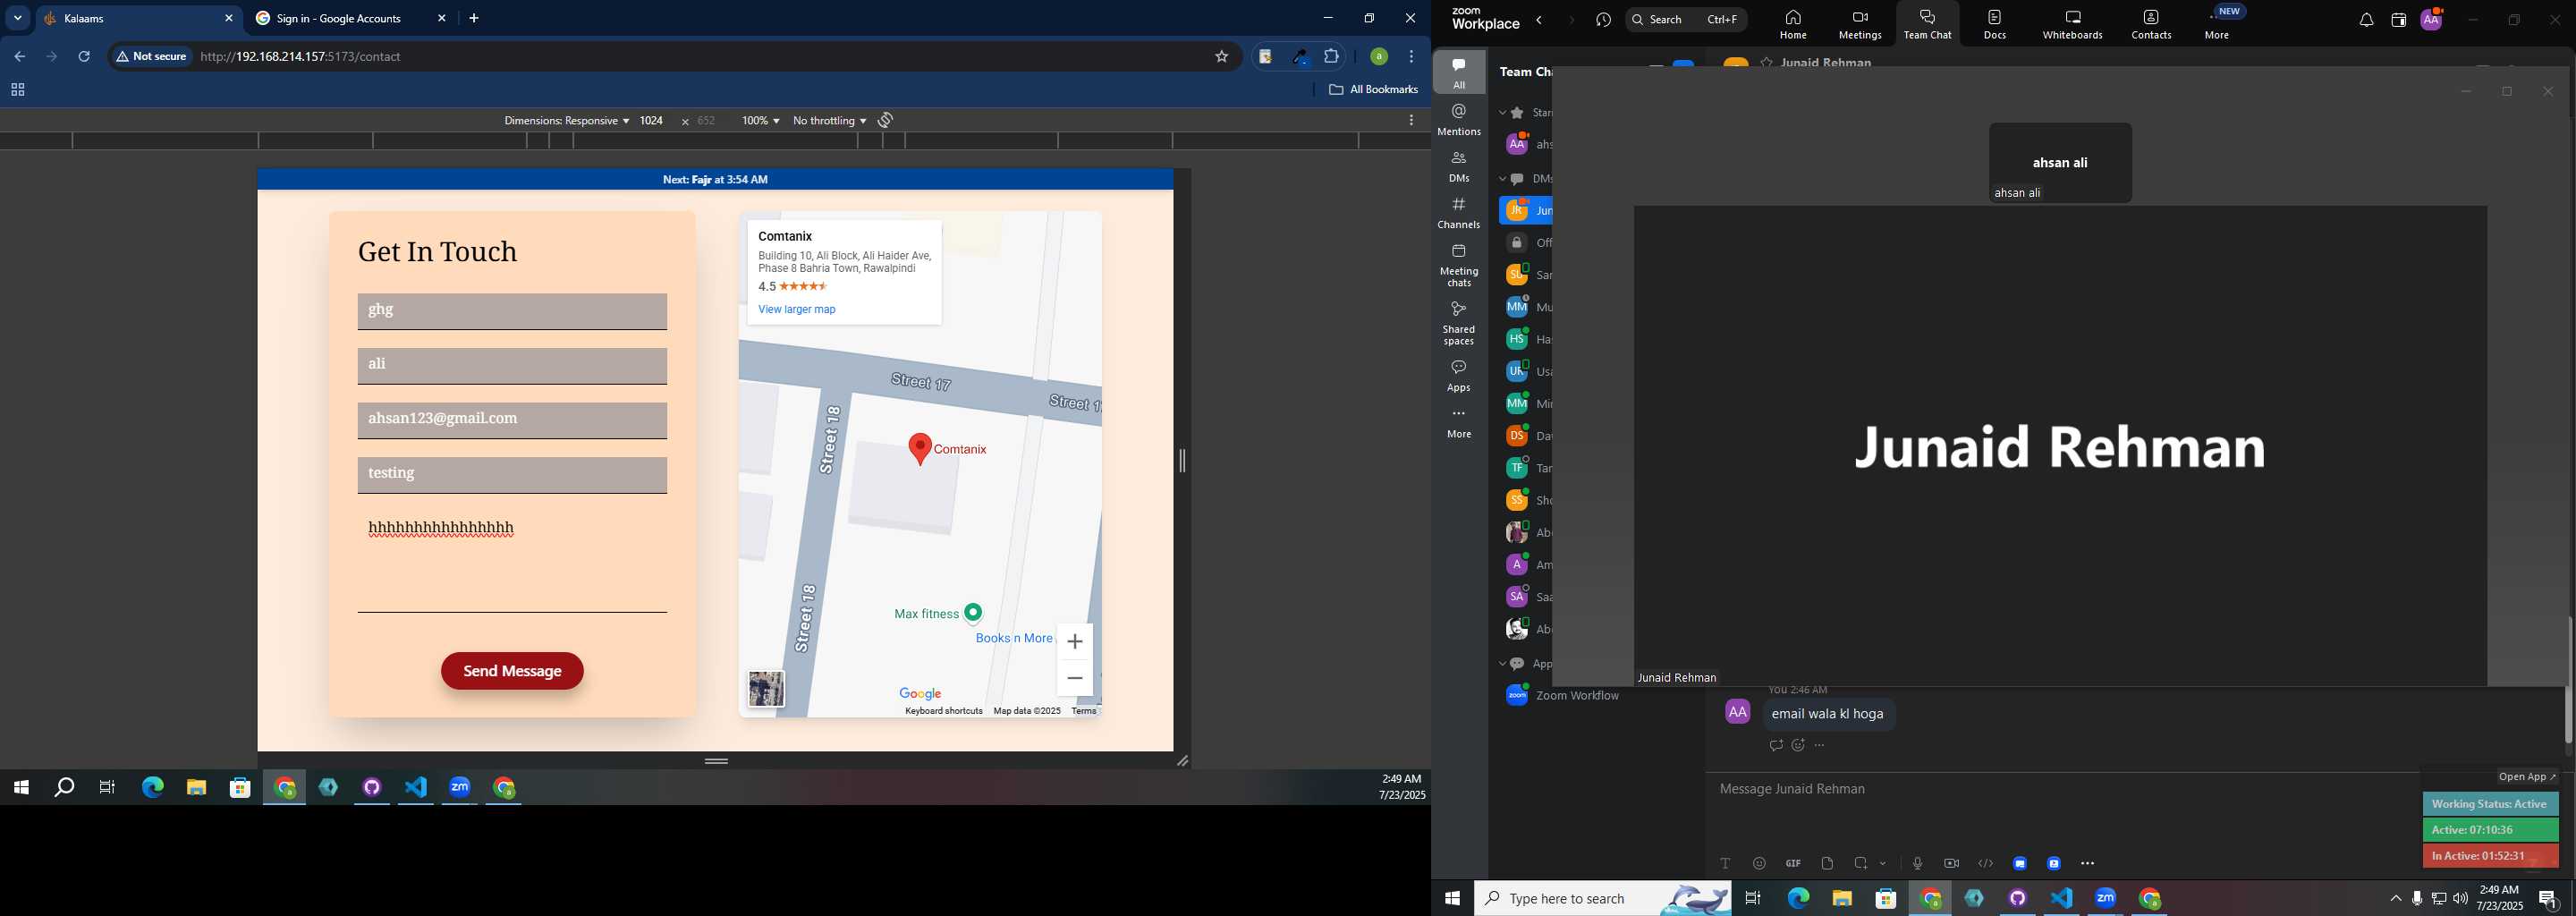Open Meeting chats in Zoom sidebar
Viewport: 2576px width, 916px height.
pos(1459,265)
